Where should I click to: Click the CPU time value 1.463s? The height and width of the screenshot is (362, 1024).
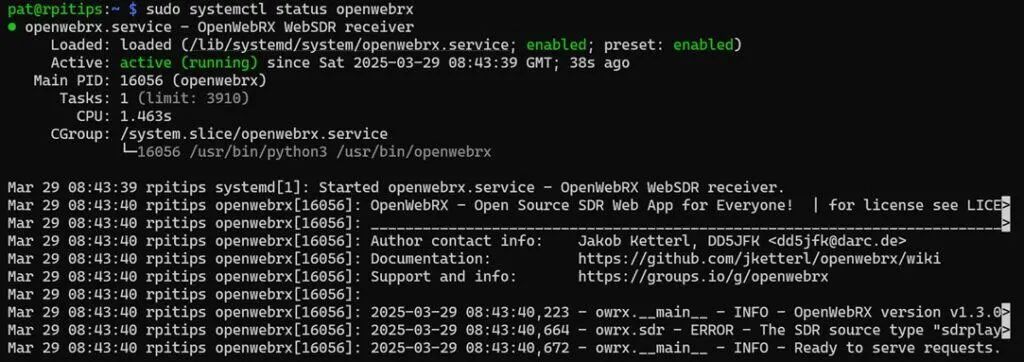pyautogui.click(x=146, y=116)
